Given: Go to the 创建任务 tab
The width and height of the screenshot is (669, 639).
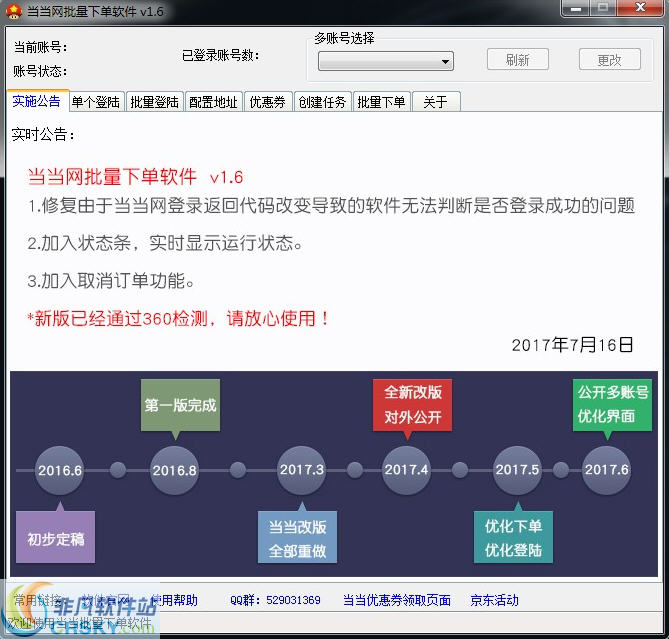Looking at the screenshot, I should click(322, 102).
